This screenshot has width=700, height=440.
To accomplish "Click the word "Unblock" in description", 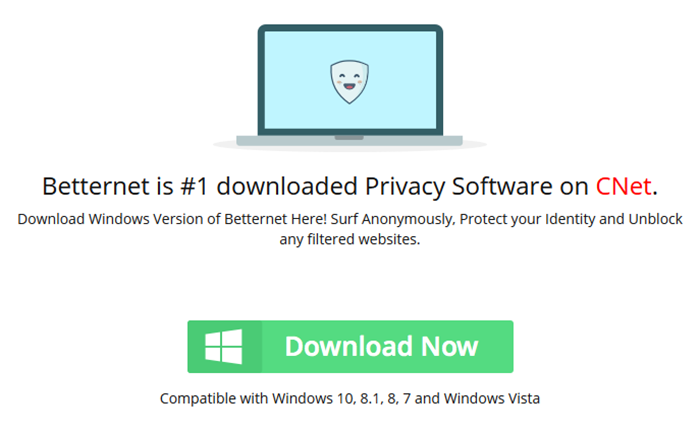I will (654, 219).
